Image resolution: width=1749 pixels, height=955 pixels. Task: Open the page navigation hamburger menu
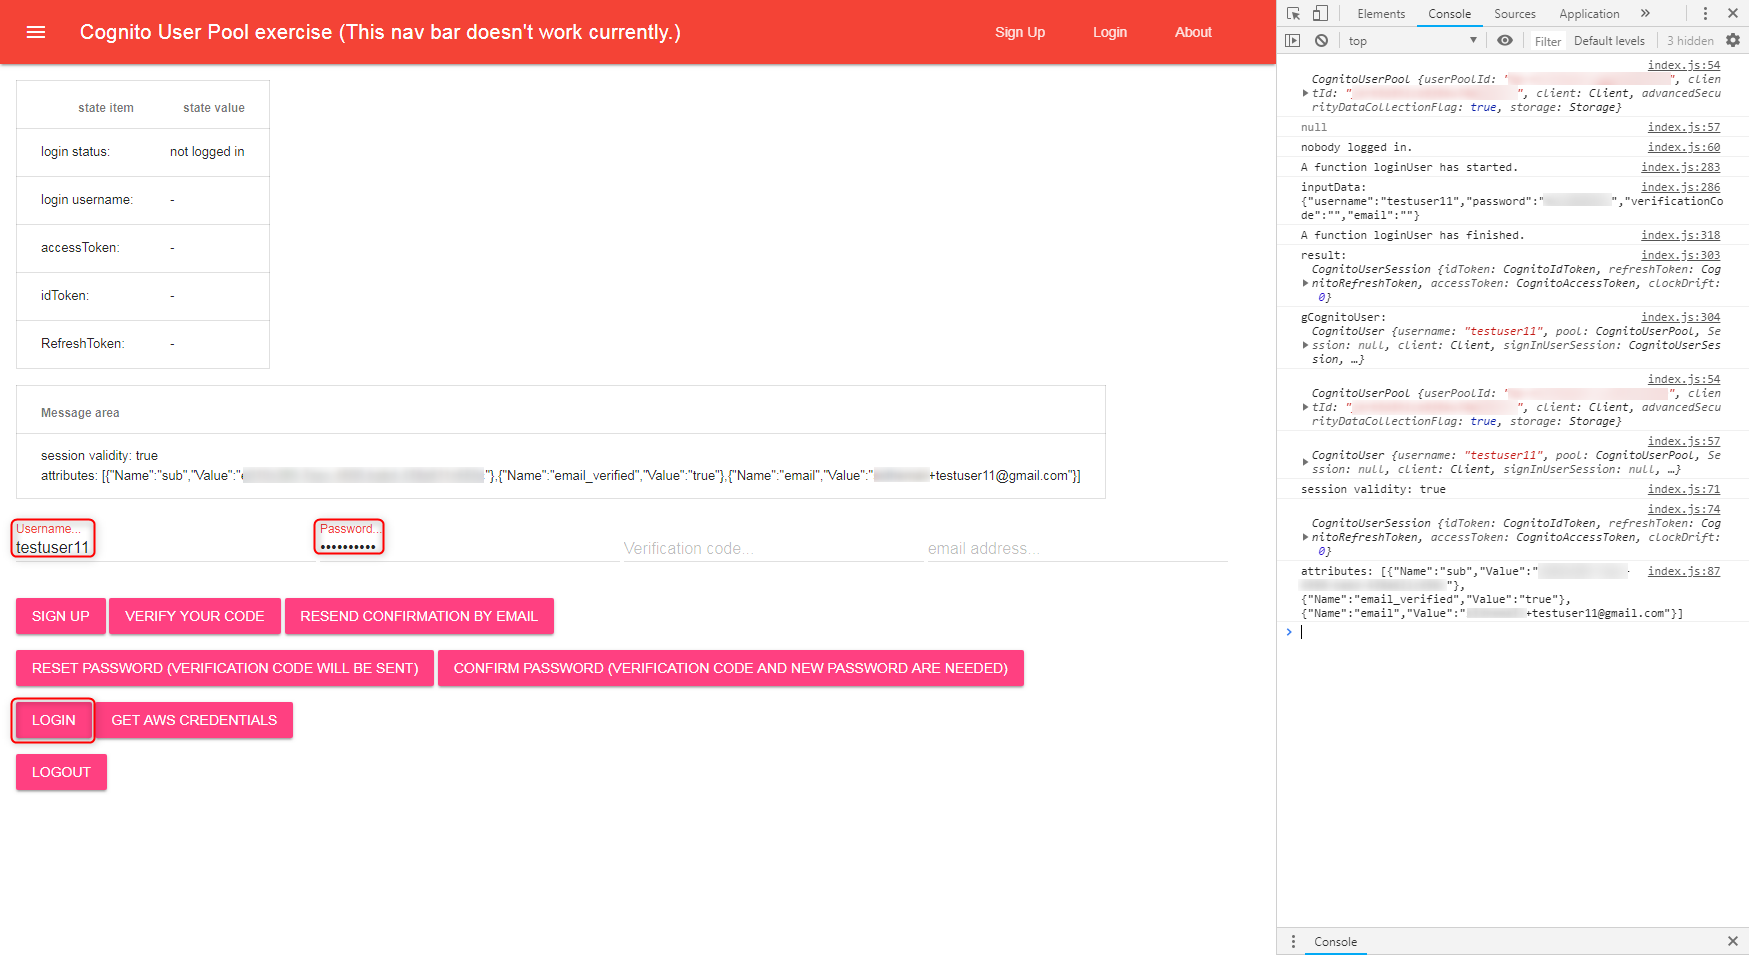coord(36,31)
